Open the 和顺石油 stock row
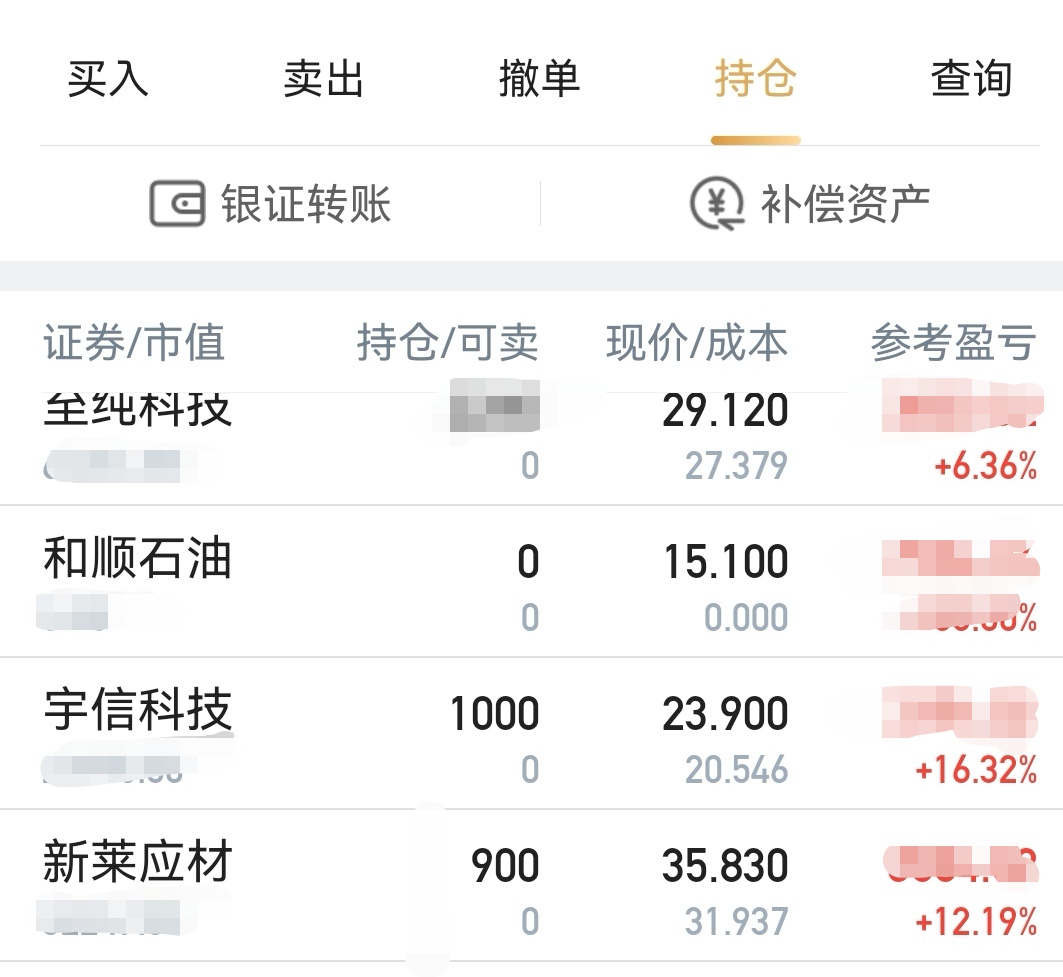This screenshot has height=977, width=1063. click(138, 560)
